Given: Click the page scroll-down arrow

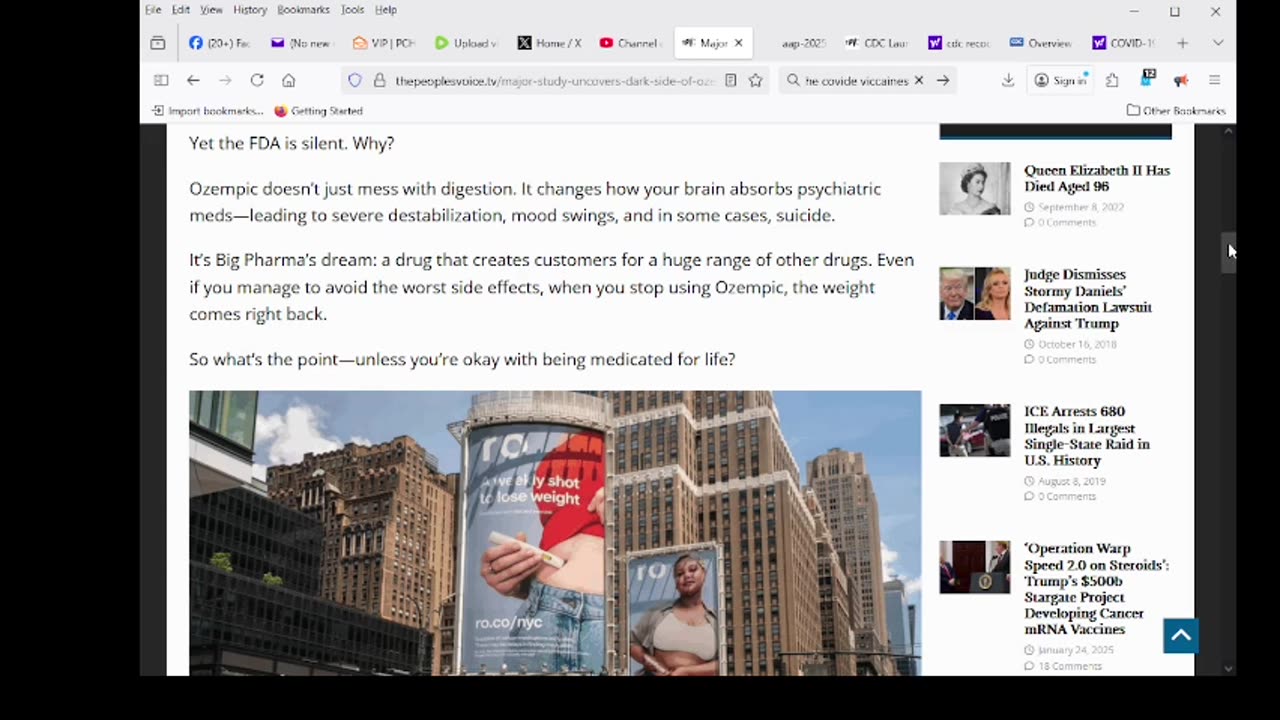Looking at the screenshot, I should point(1229,669).
